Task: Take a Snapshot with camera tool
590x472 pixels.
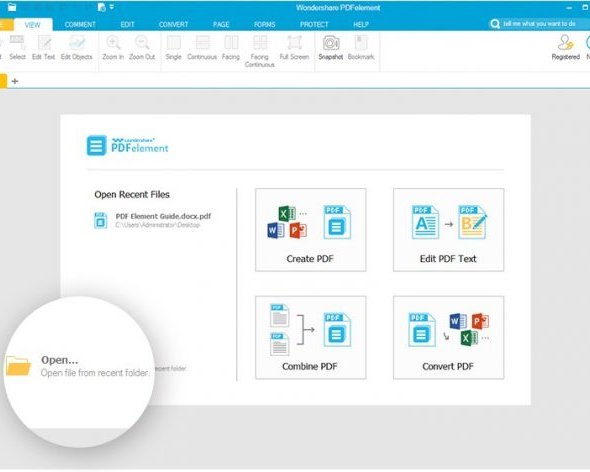Action: click(331, 48)
